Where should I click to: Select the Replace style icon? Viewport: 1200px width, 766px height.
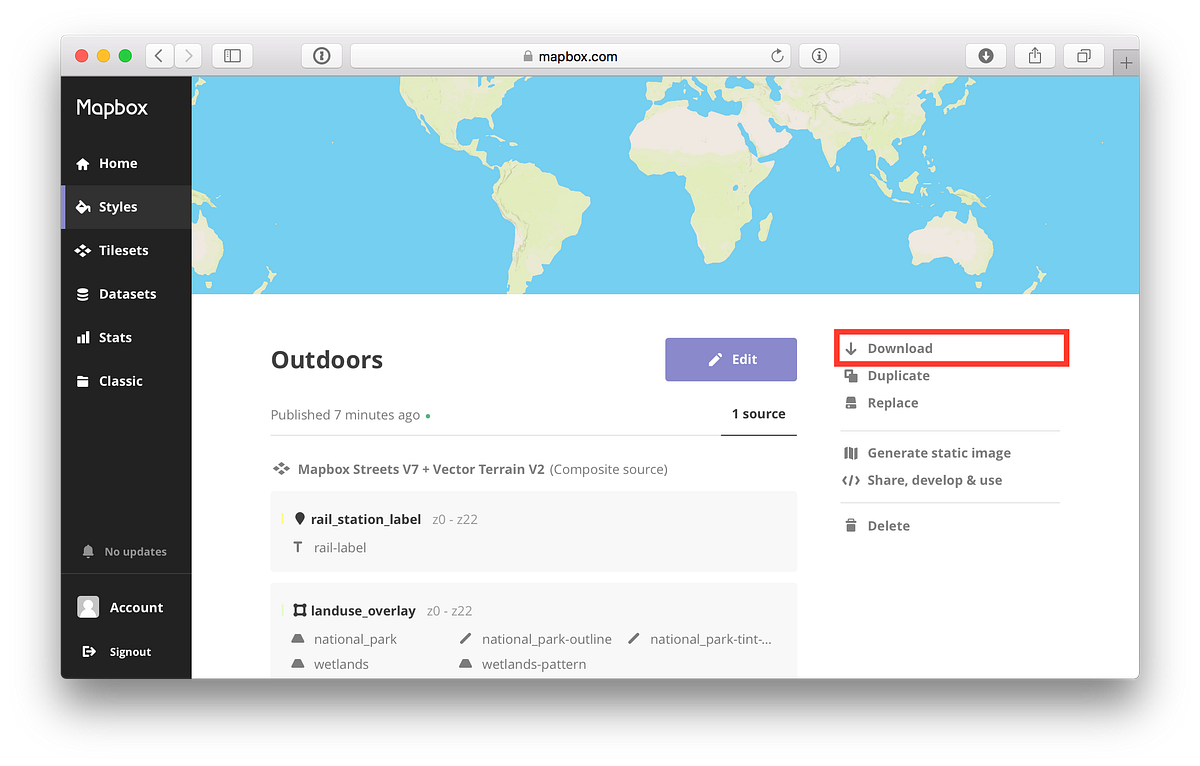click(x=851, y=402)
